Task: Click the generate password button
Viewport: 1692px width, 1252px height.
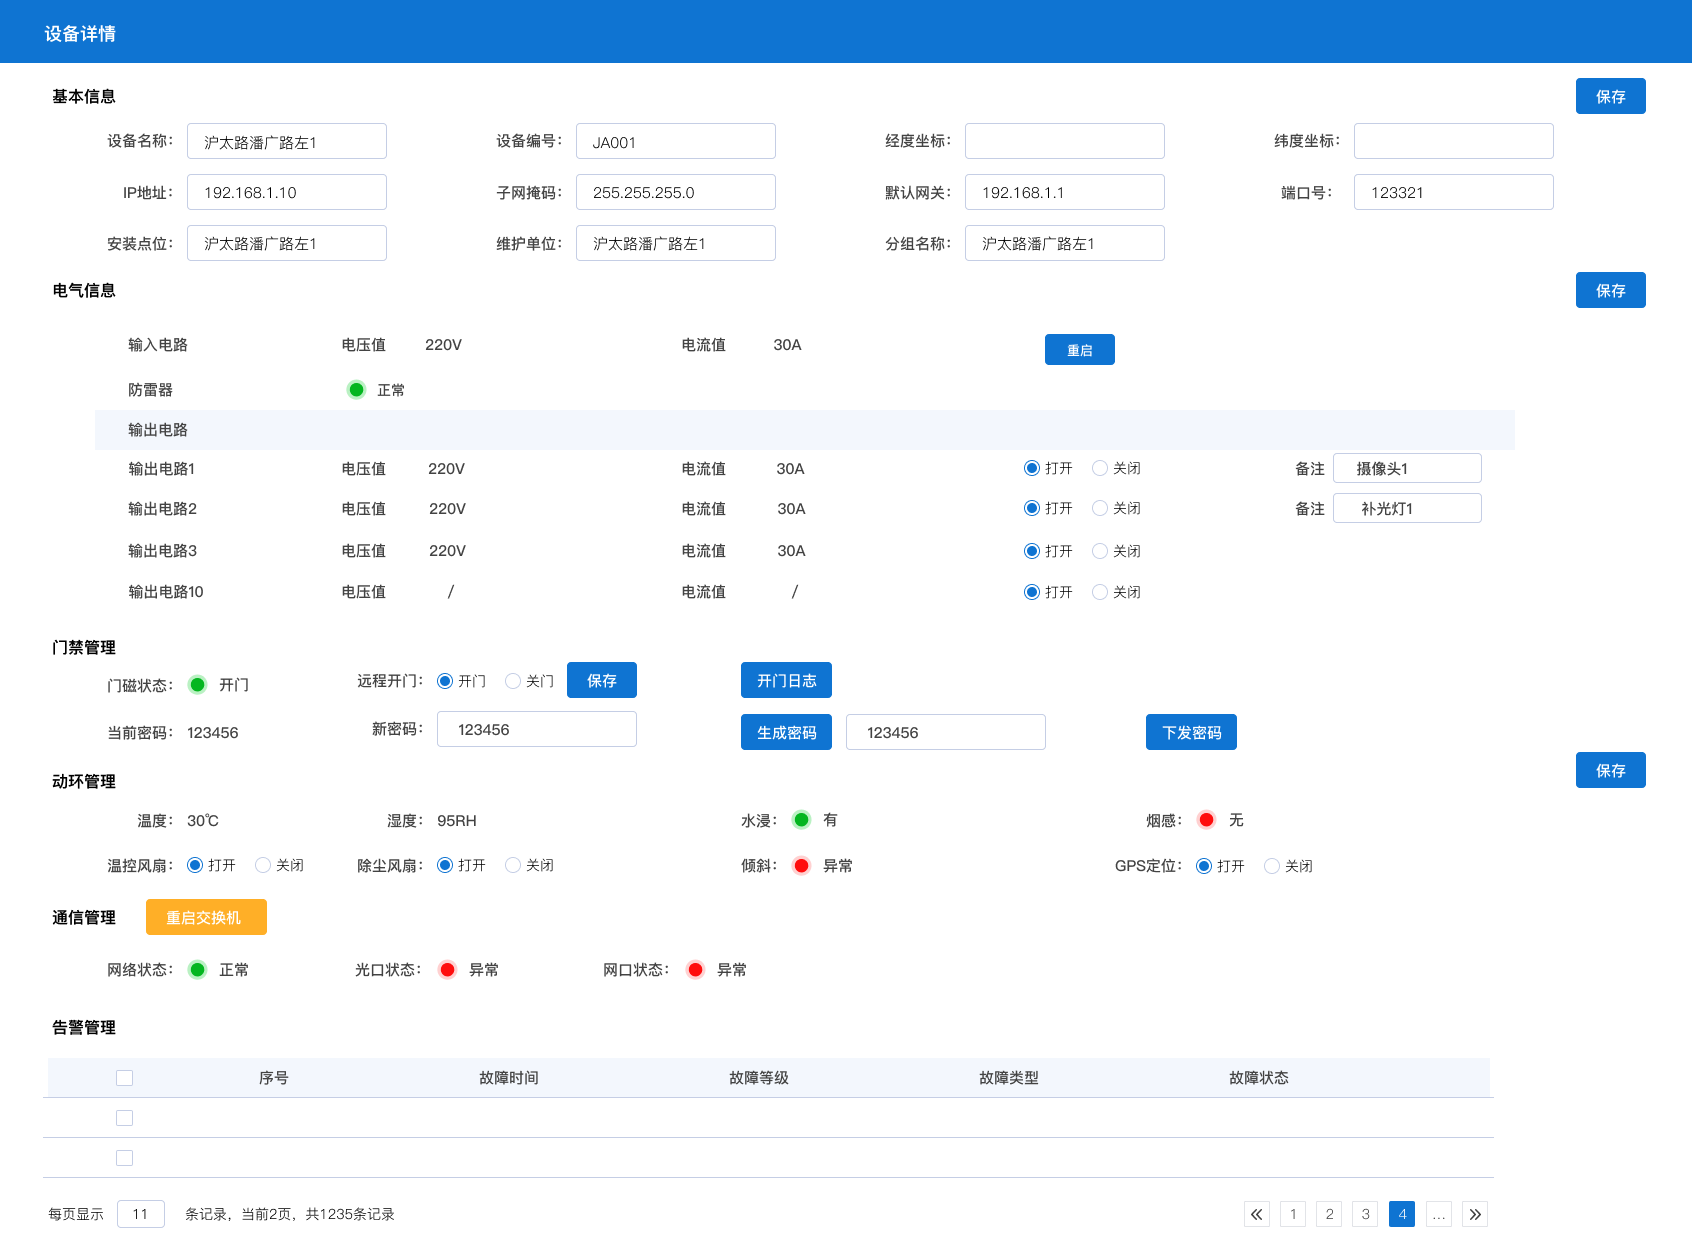Action: tap(786, 732)
